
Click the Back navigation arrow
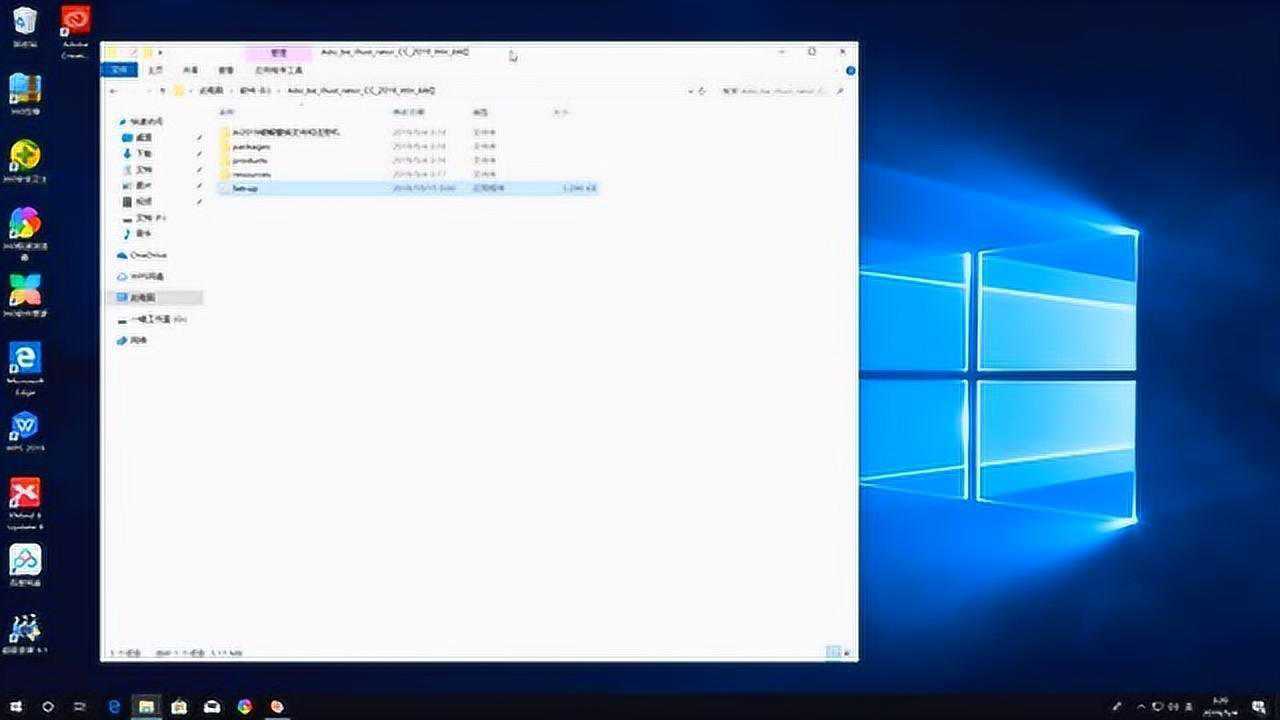pyautogui.click(x=113, y=90)
